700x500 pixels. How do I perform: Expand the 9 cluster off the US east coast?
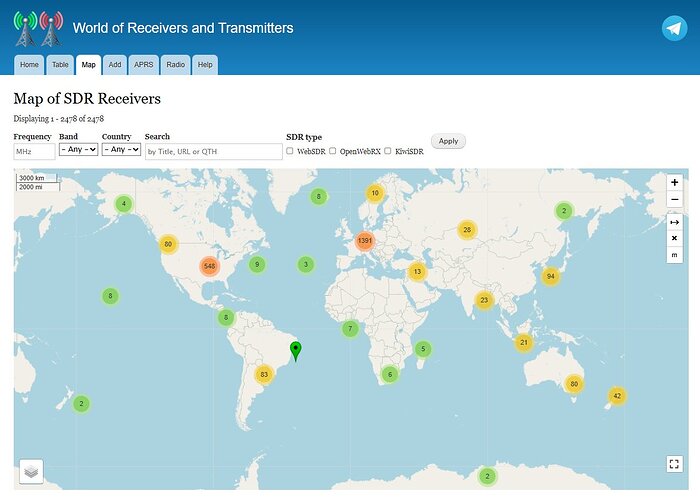(257, 264)
